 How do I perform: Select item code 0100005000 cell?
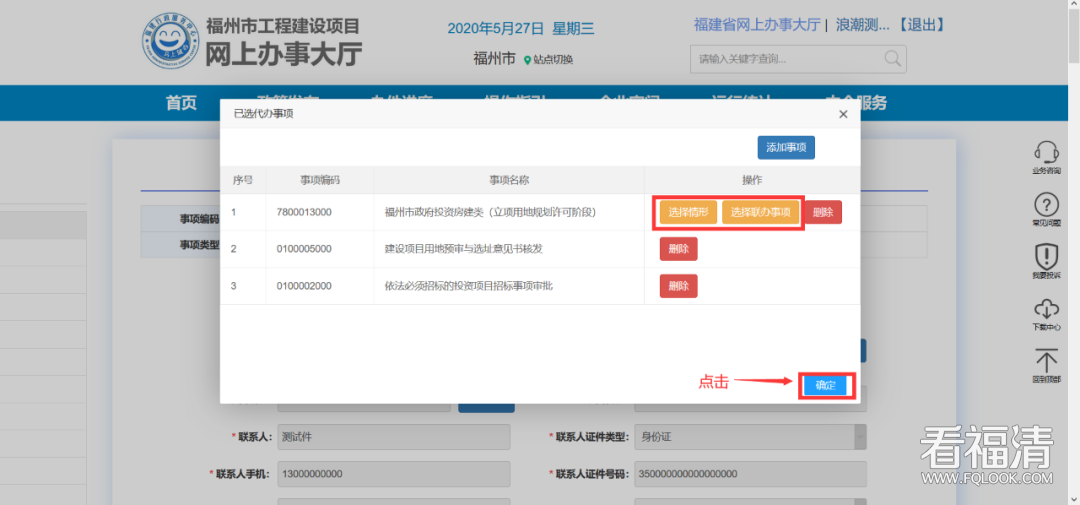tap(304, 249)
